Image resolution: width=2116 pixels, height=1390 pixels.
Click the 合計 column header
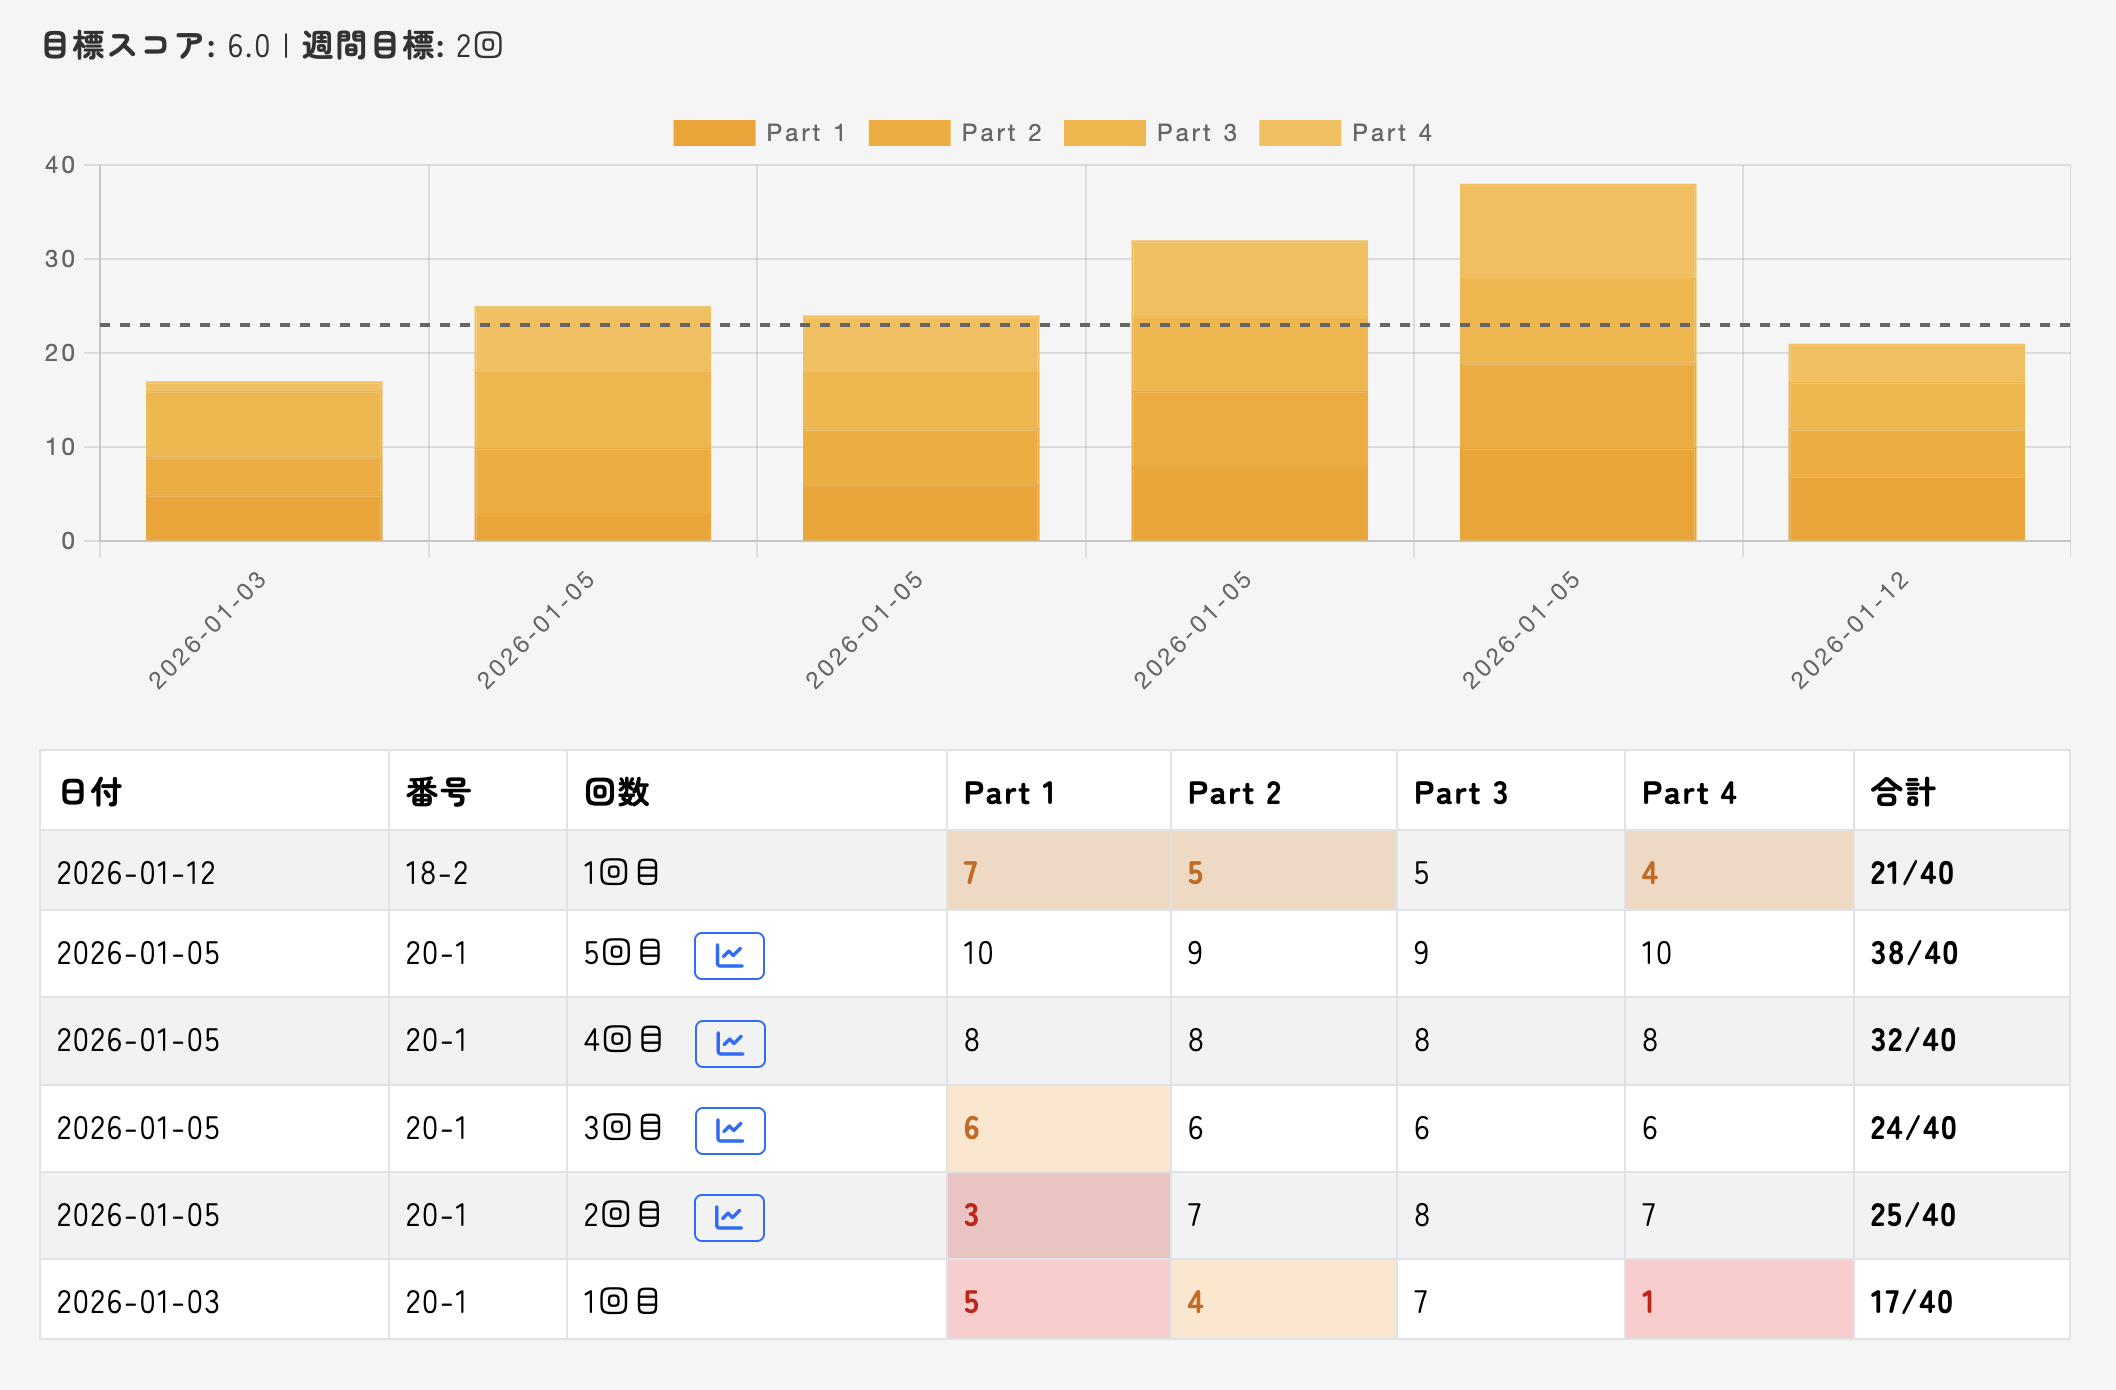[1903, 792]
